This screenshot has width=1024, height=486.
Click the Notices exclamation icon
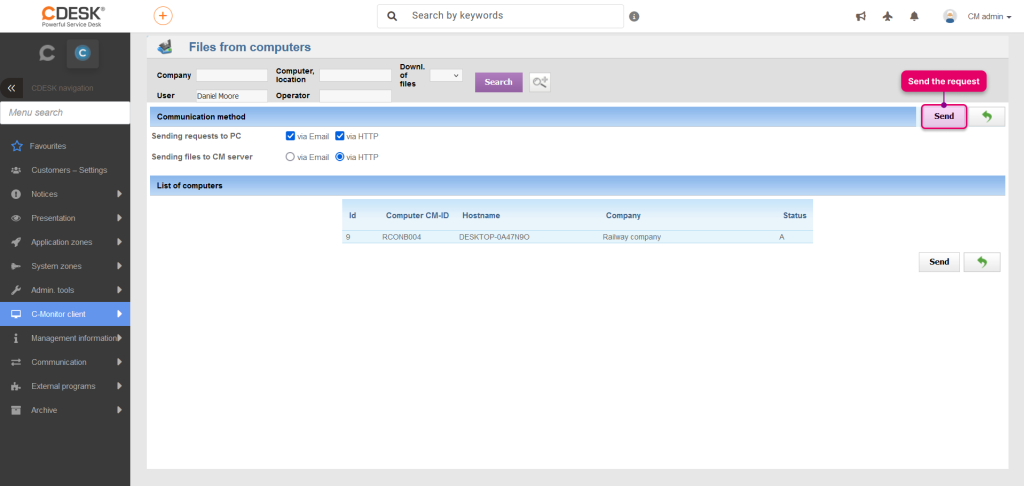16,194
